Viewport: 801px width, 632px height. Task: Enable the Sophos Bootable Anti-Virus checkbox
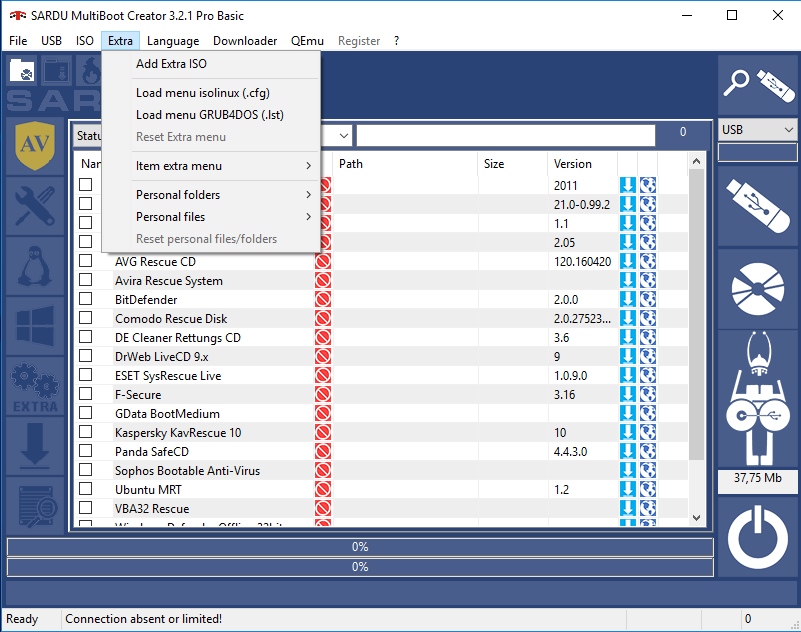[x=85, y=470]
